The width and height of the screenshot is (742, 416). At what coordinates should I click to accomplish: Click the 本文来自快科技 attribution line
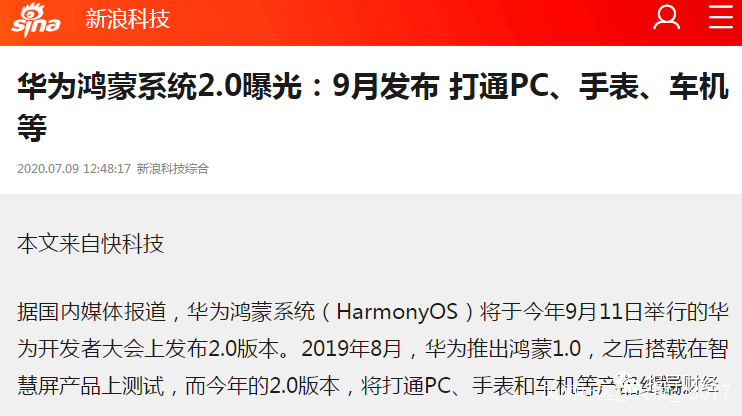[90, 244]
